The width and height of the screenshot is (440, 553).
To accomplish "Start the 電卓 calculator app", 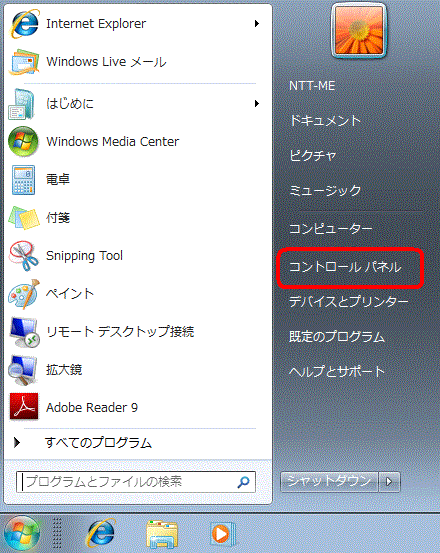I will (134, 180).
